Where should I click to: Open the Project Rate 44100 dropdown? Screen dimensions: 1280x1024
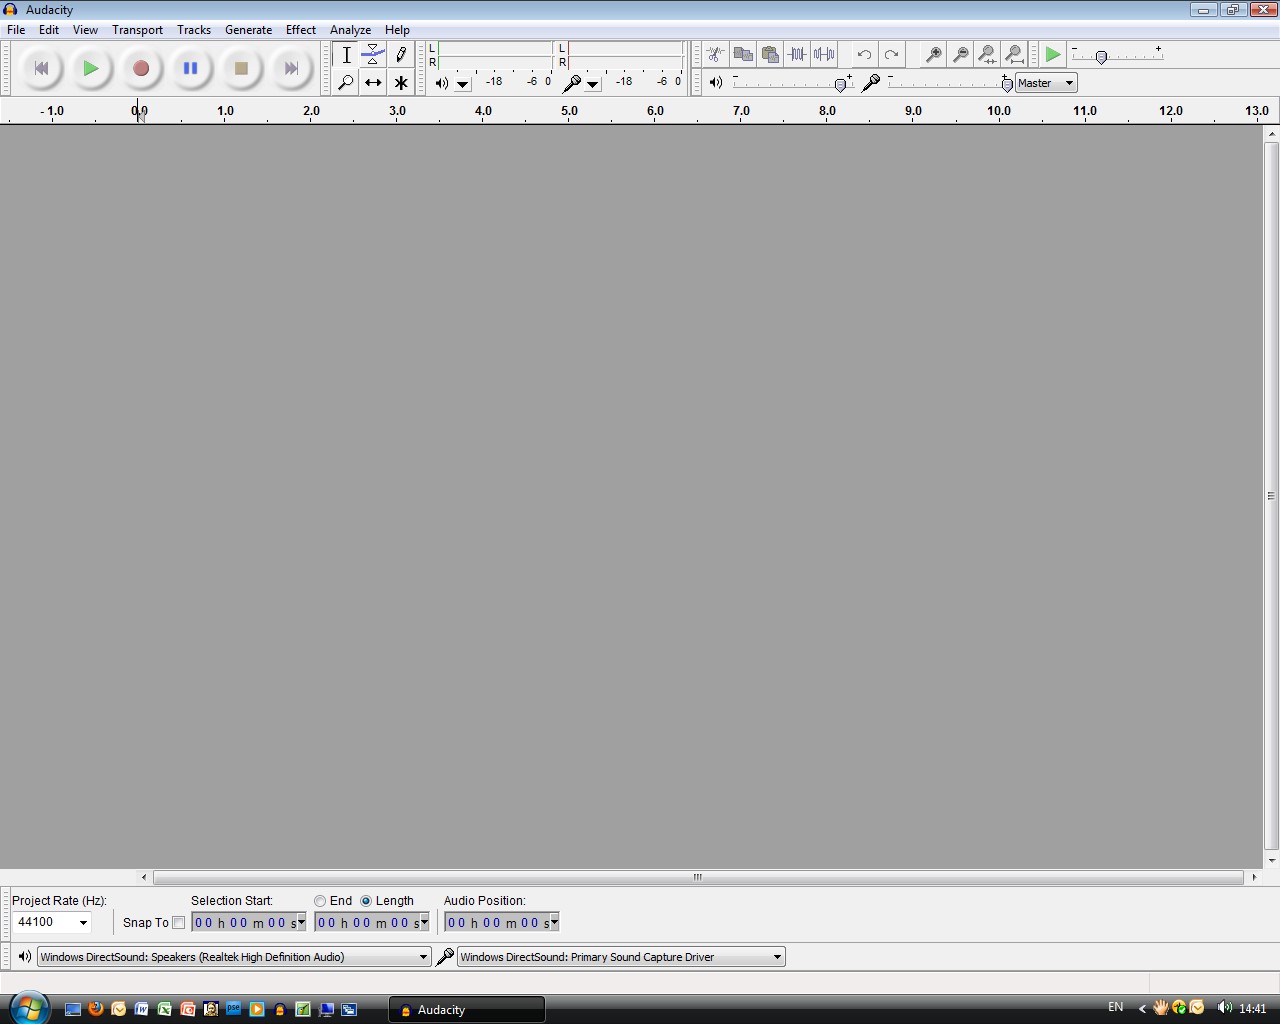click(x=83, y=923)
